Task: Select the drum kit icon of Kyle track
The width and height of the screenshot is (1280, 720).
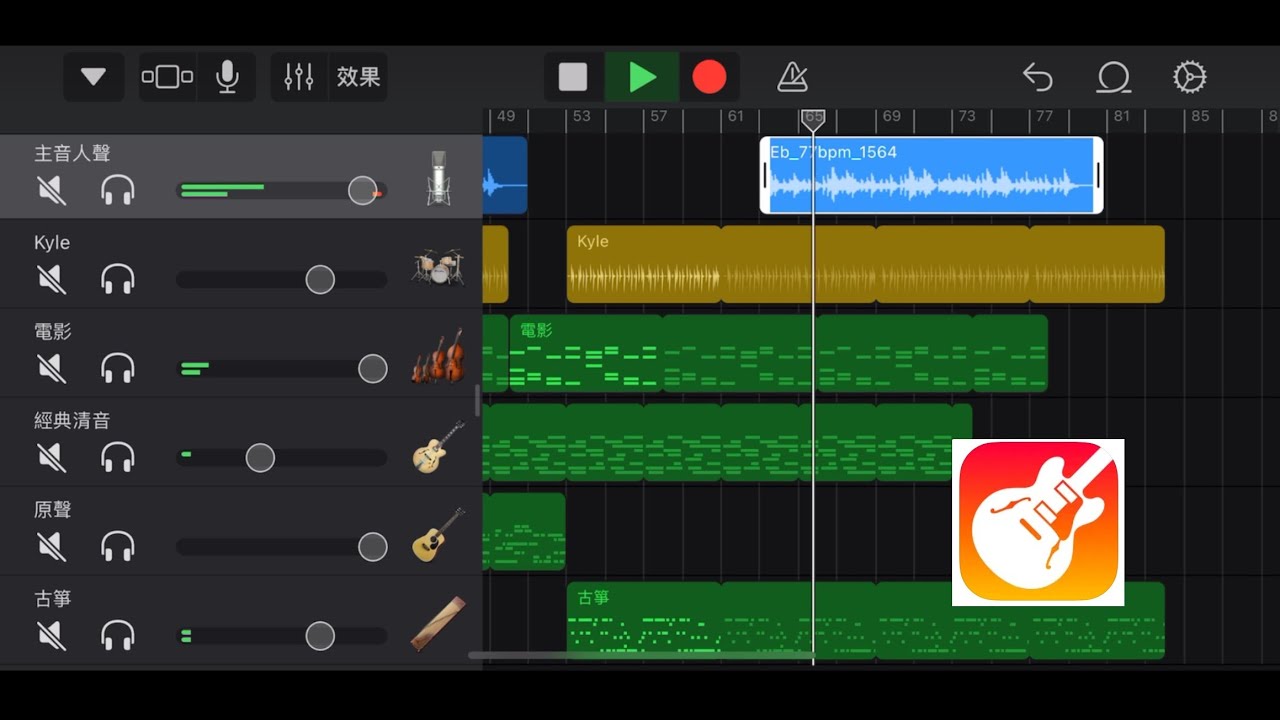Action: click(438, 267)
